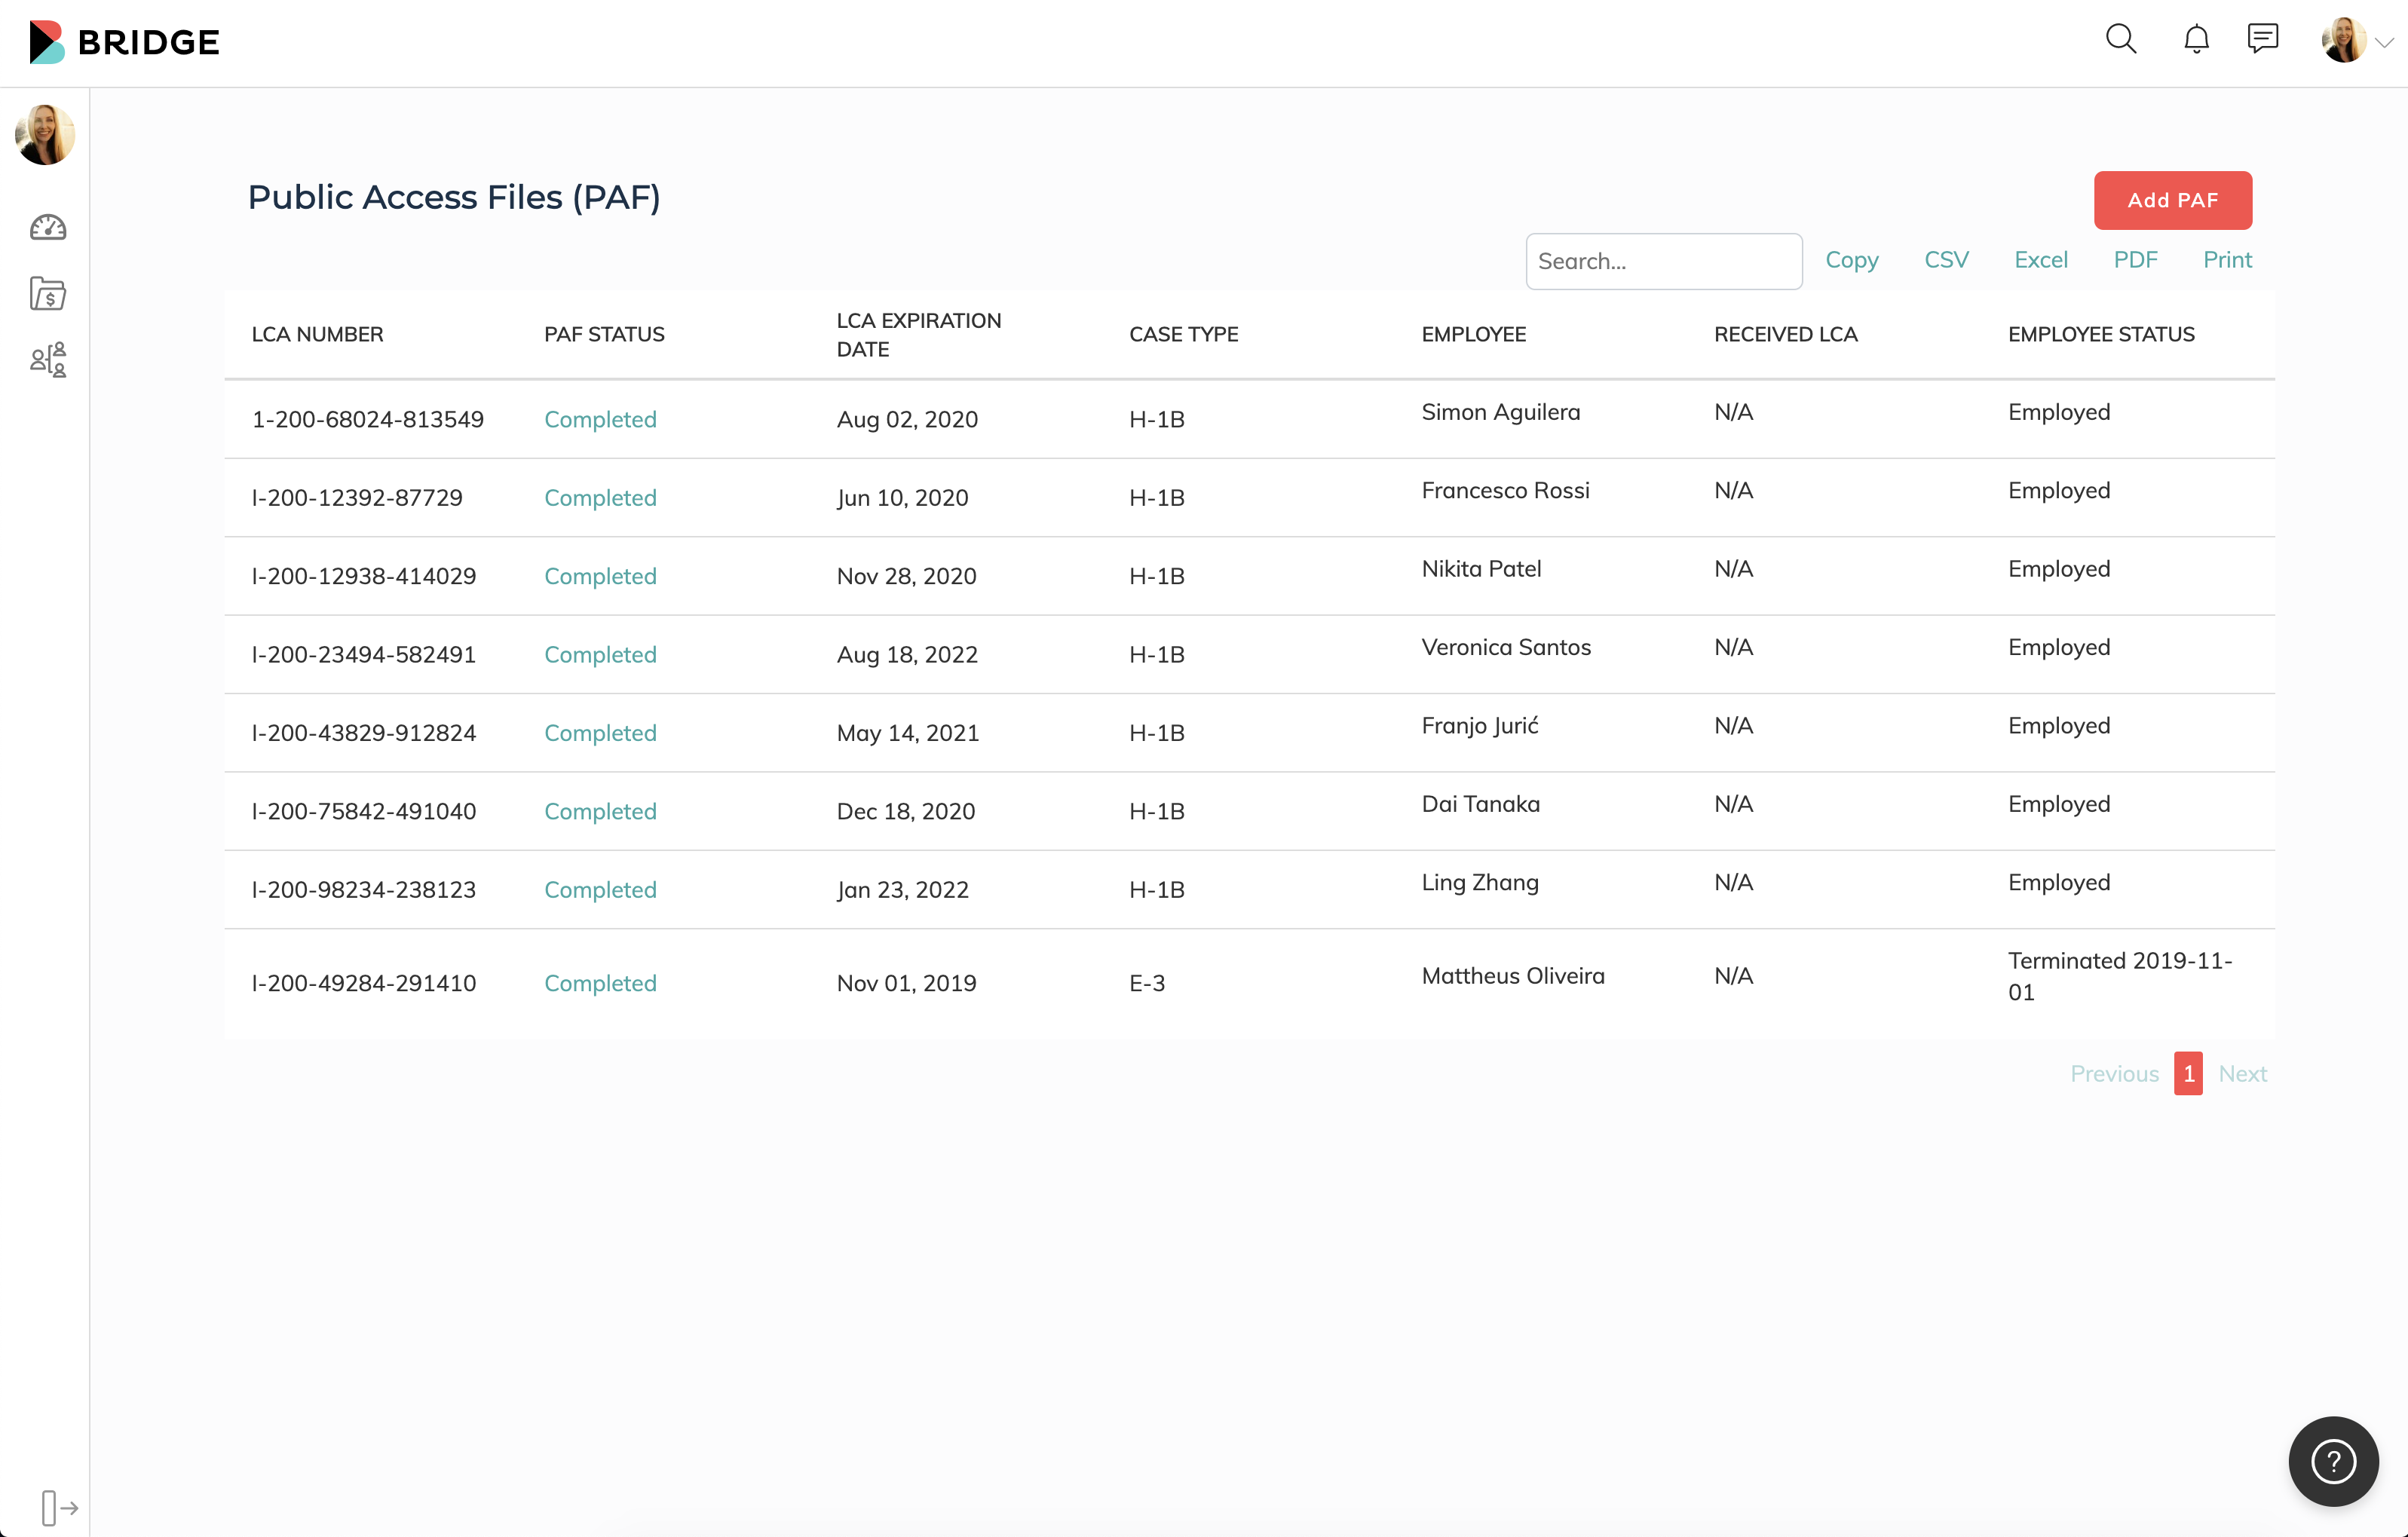Export the table to Excel

pos(2040,260)
